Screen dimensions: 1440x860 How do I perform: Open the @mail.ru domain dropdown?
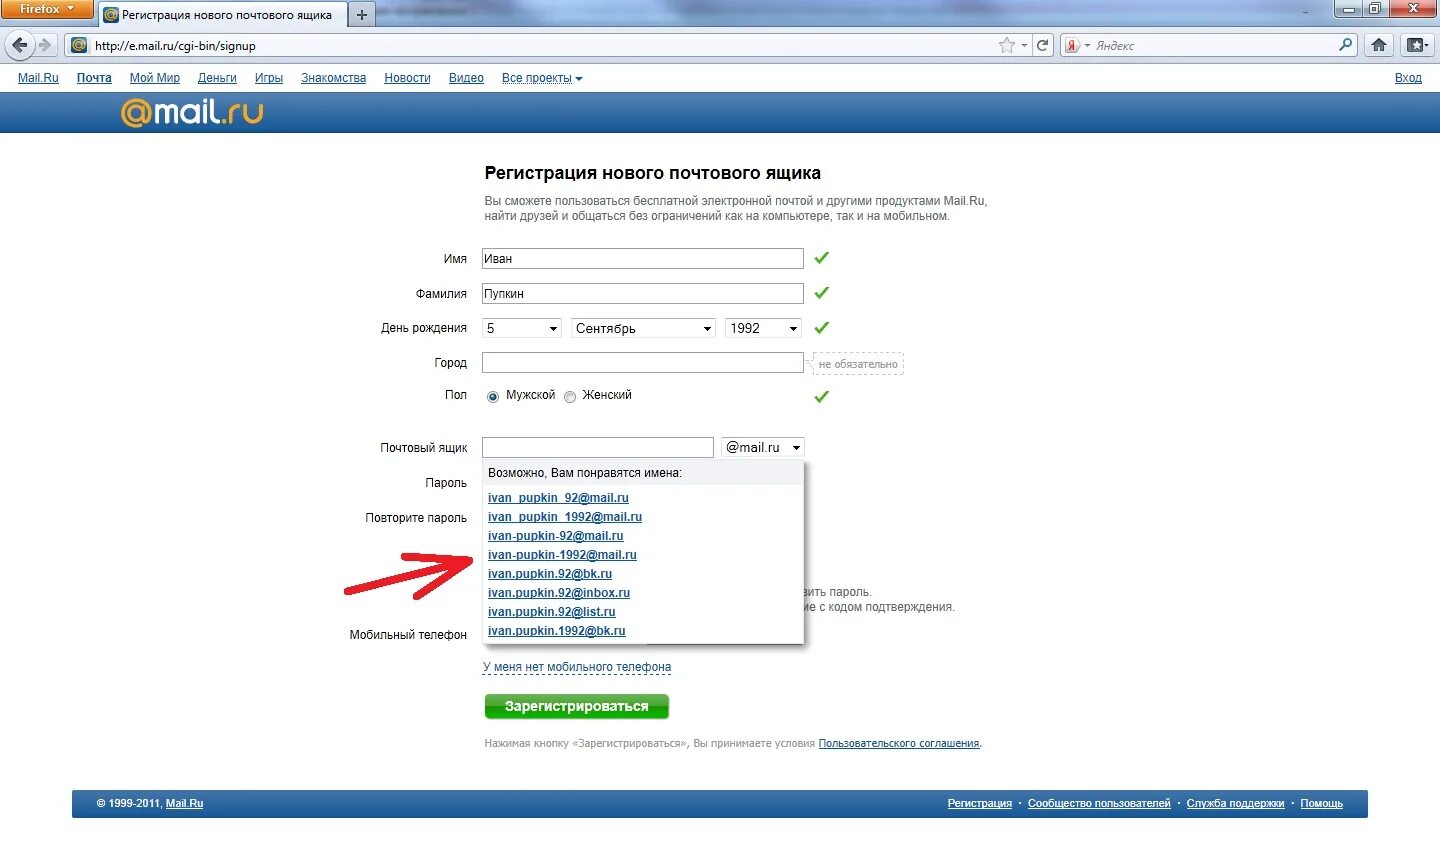[x=762, y=447]
